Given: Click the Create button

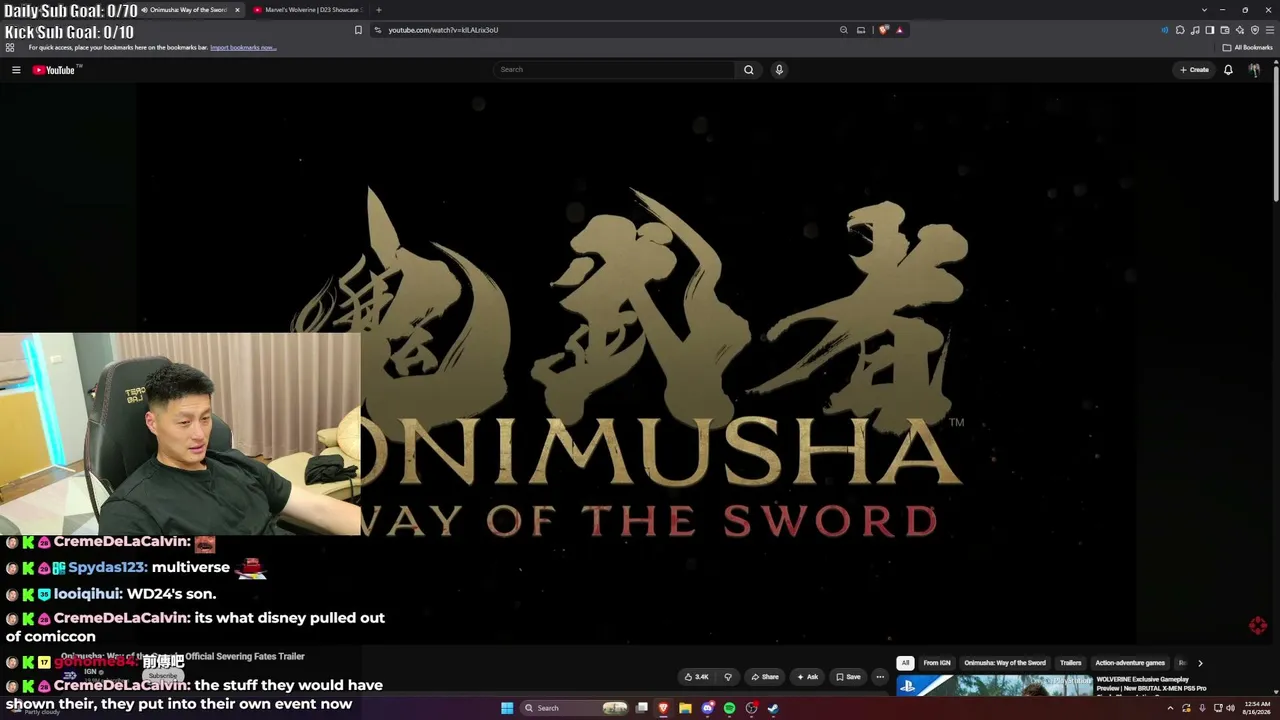Looking at the screenshot, I should pos(1194,70).
